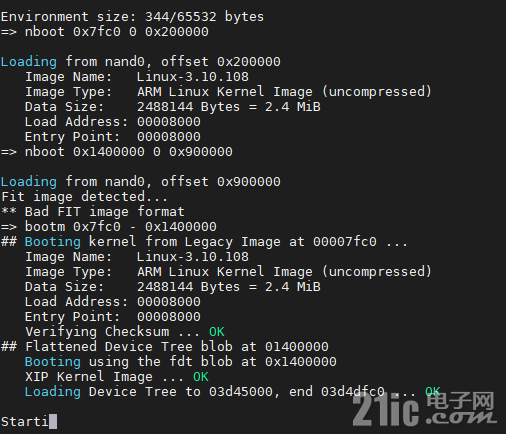Click 'Fit image detected...' line

click(x=84, y=197)
